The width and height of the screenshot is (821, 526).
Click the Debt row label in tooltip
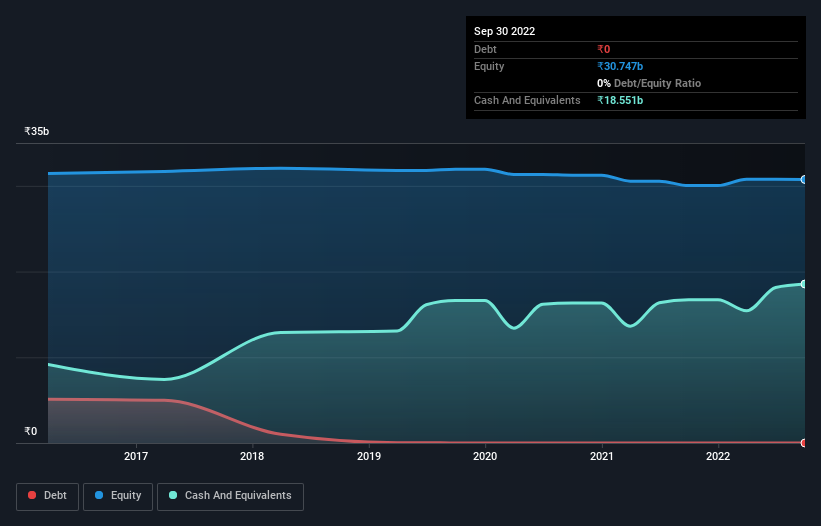click(x=485, y=49)
